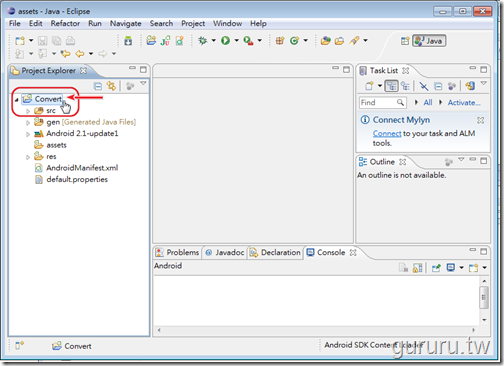The width and height of the screenshot is (504, 366).
Task: Toggle Pin Console in Console toolbar
Action: coord(436,268)
